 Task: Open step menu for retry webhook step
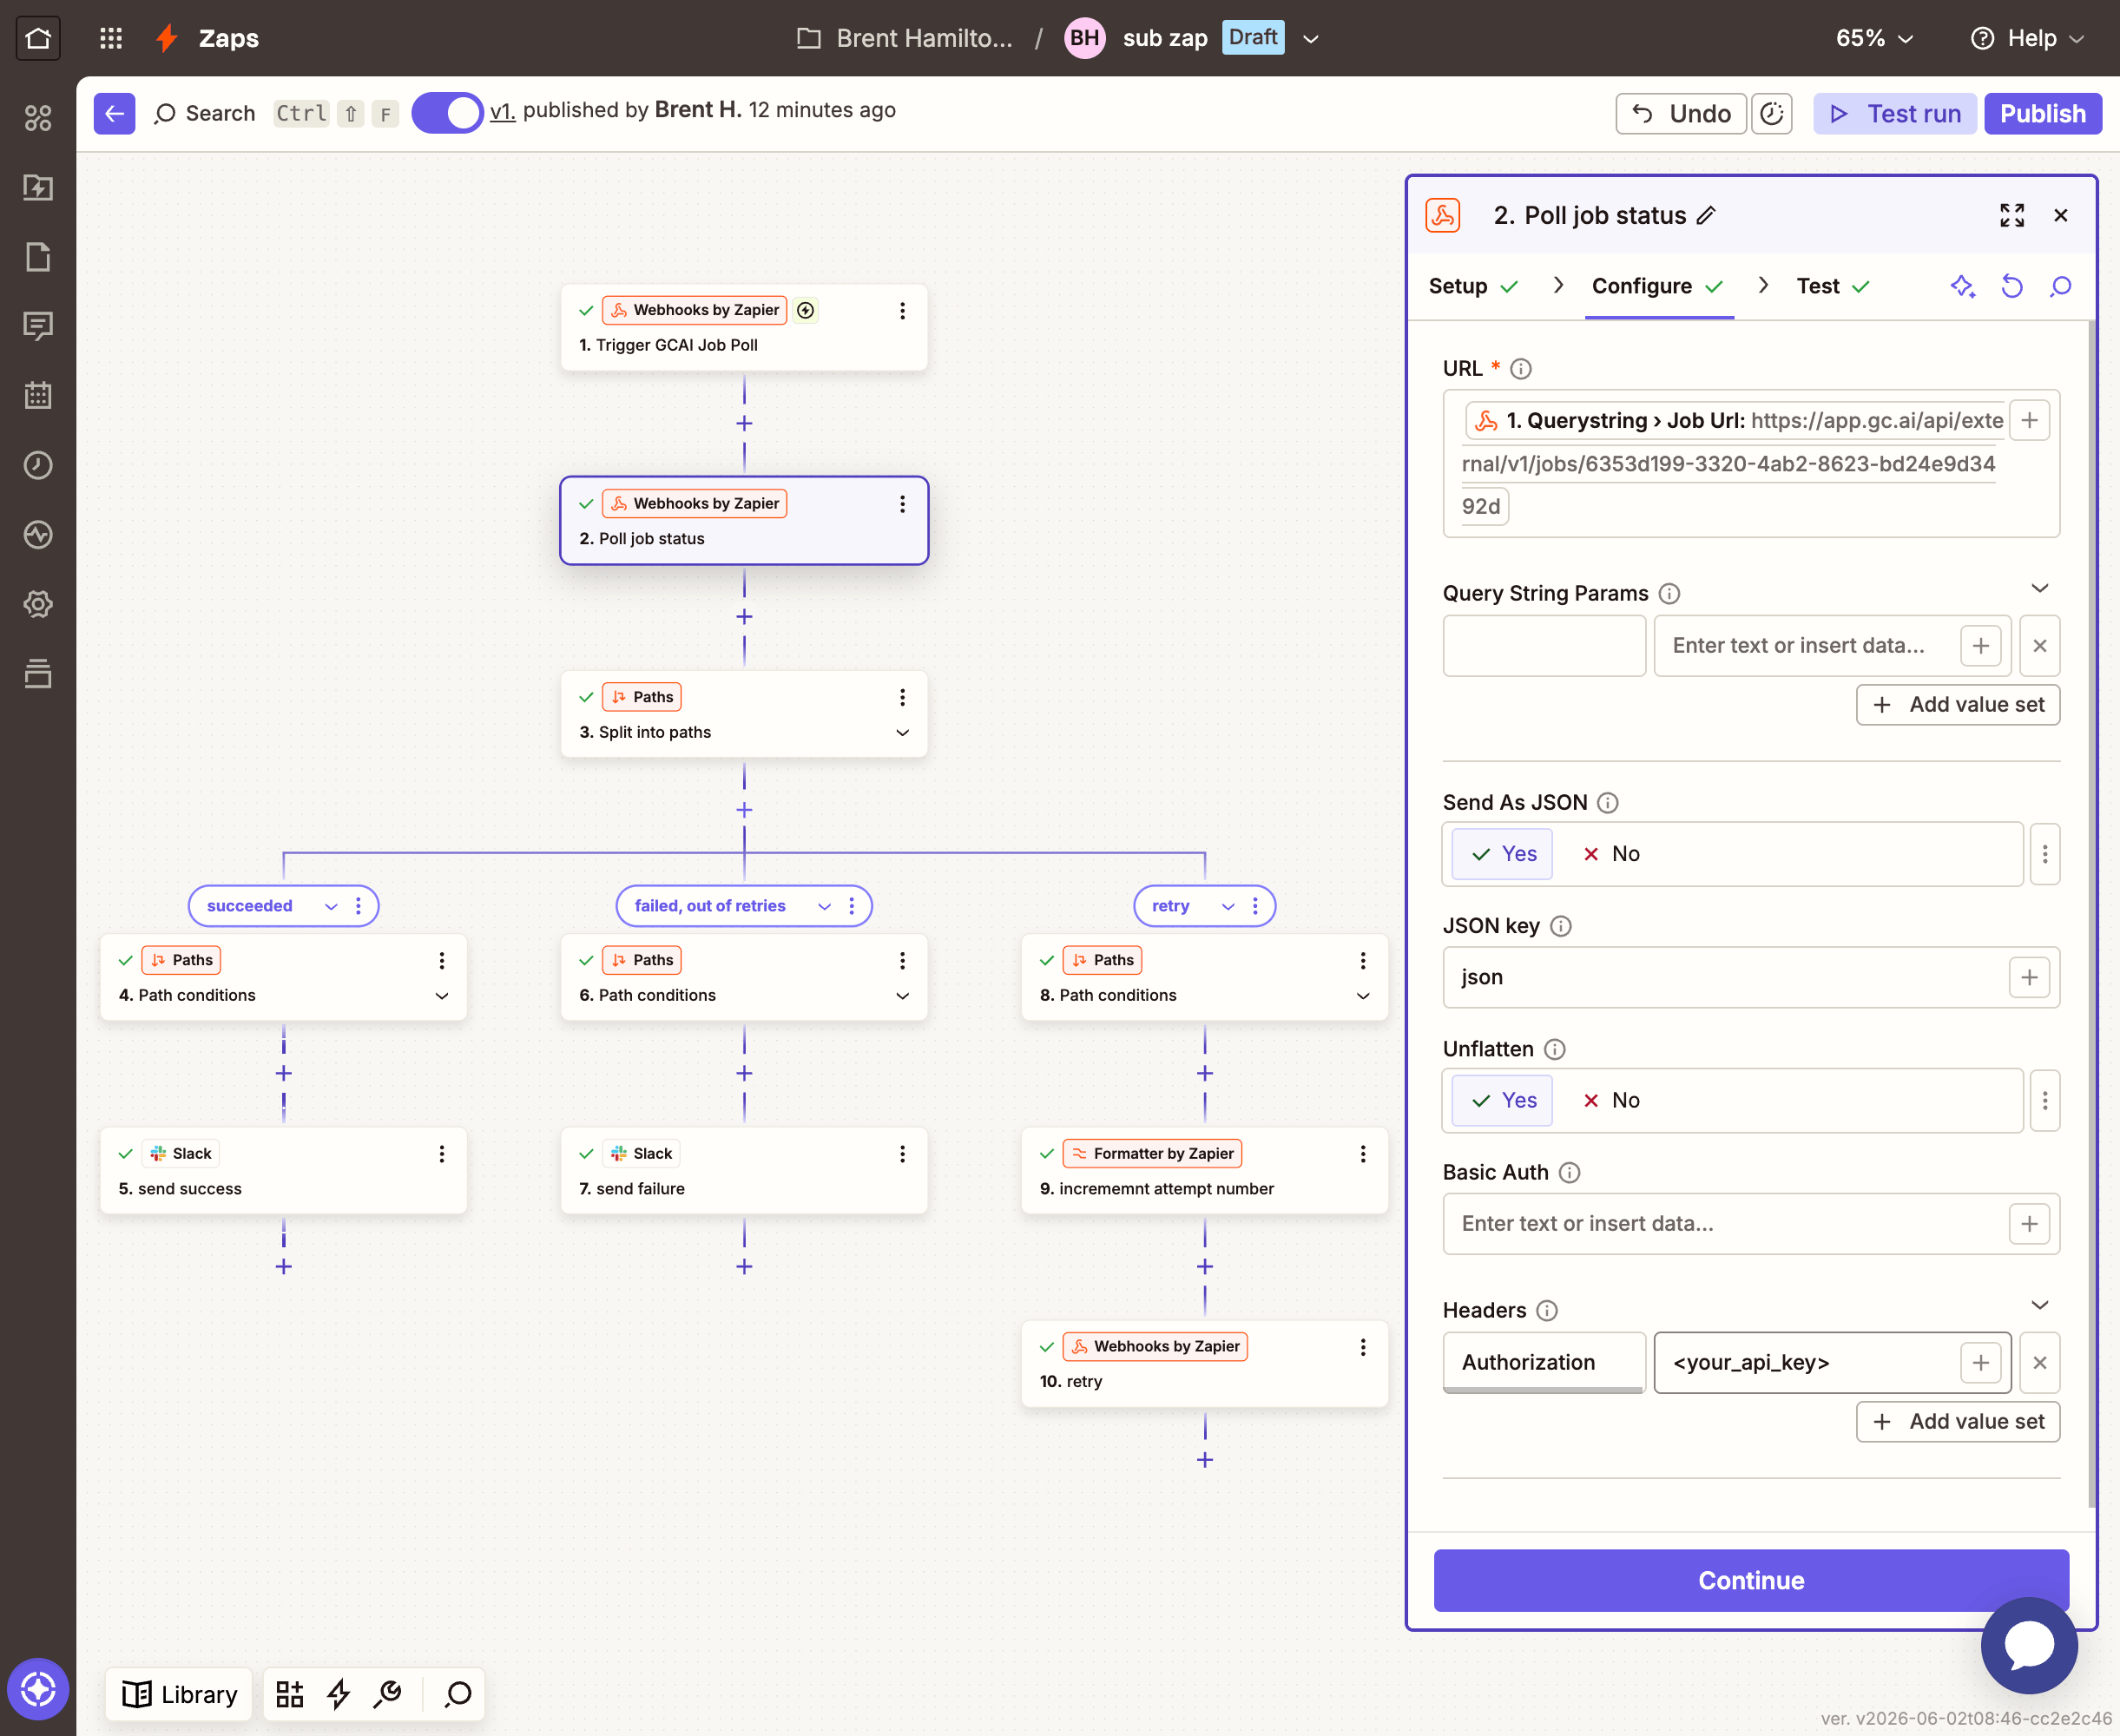click(x=1362, y=1347)
